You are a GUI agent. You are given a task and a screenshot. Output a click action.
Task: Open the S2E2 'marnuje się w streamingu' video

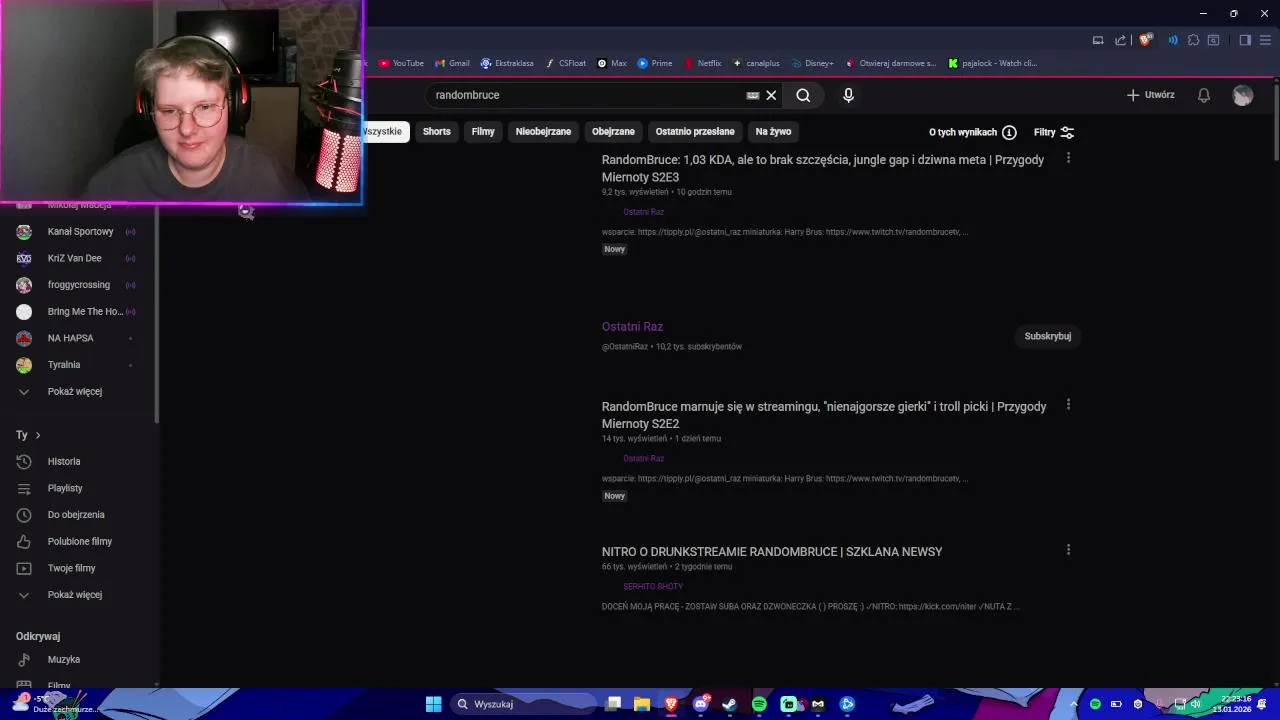[824, 415]
